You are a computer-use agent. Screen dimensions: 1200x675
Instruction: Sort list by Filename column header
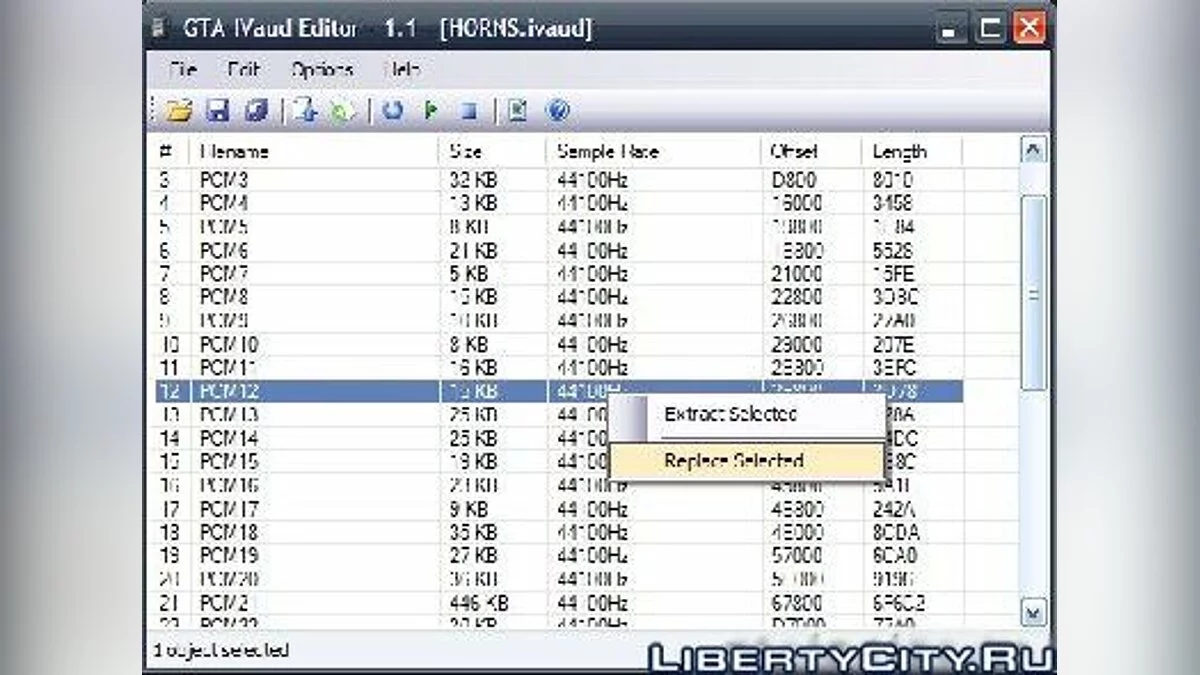(x=235, y=152)
